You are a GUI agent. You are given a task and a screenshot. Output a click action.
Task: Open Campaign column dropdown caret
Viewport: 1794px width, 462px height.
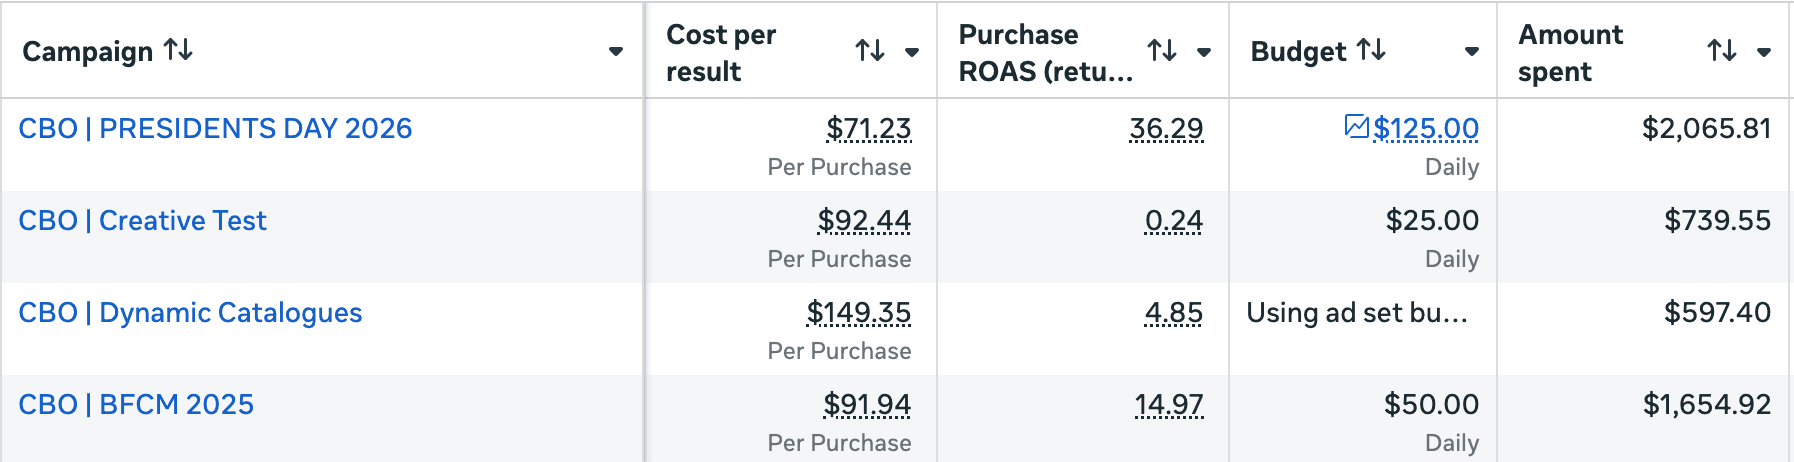click(616, 52)
